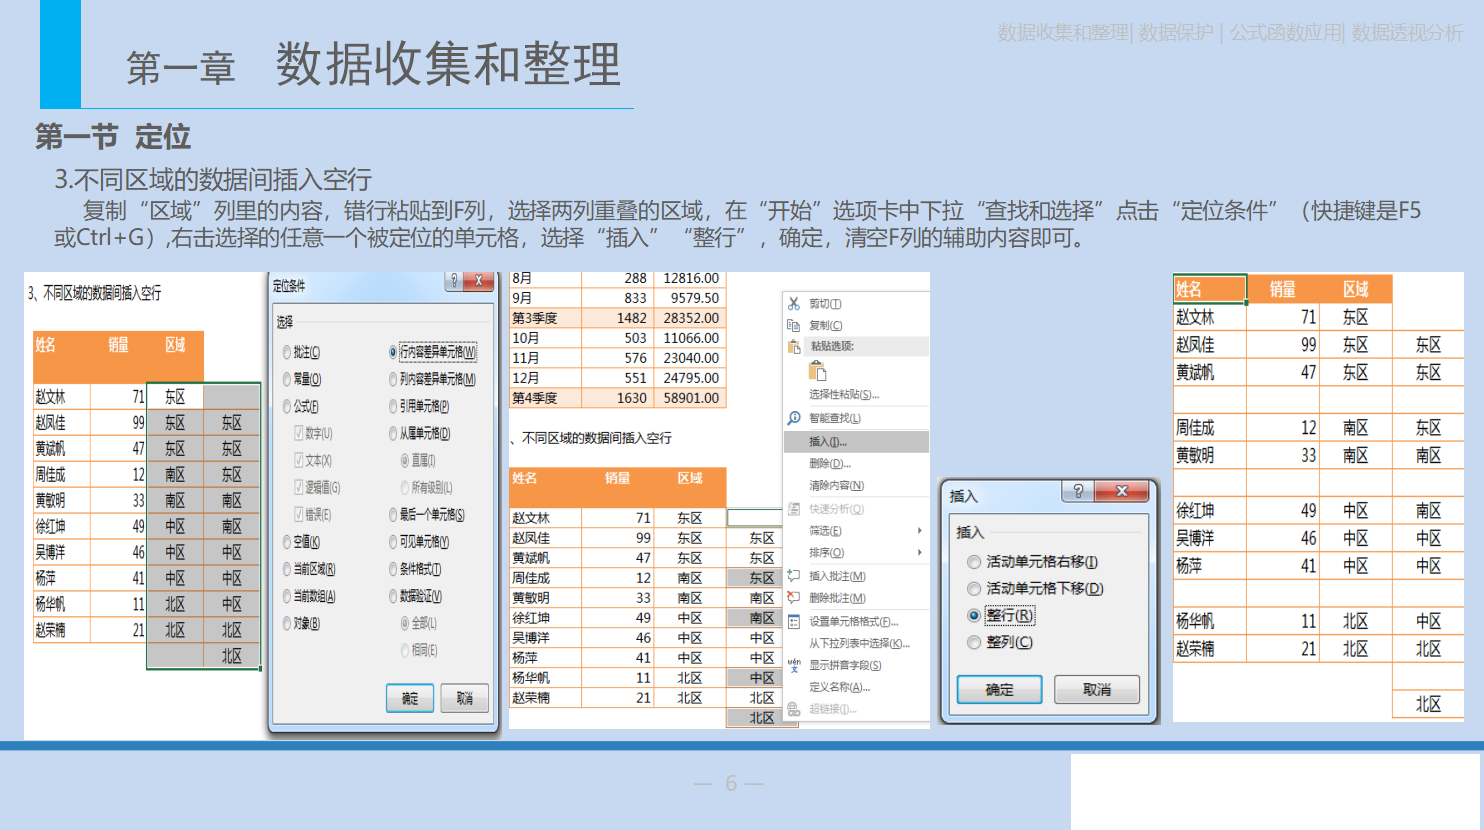Click 赵文林 in the leftmost table
1484x830 pixels.
tap(51, 397)
